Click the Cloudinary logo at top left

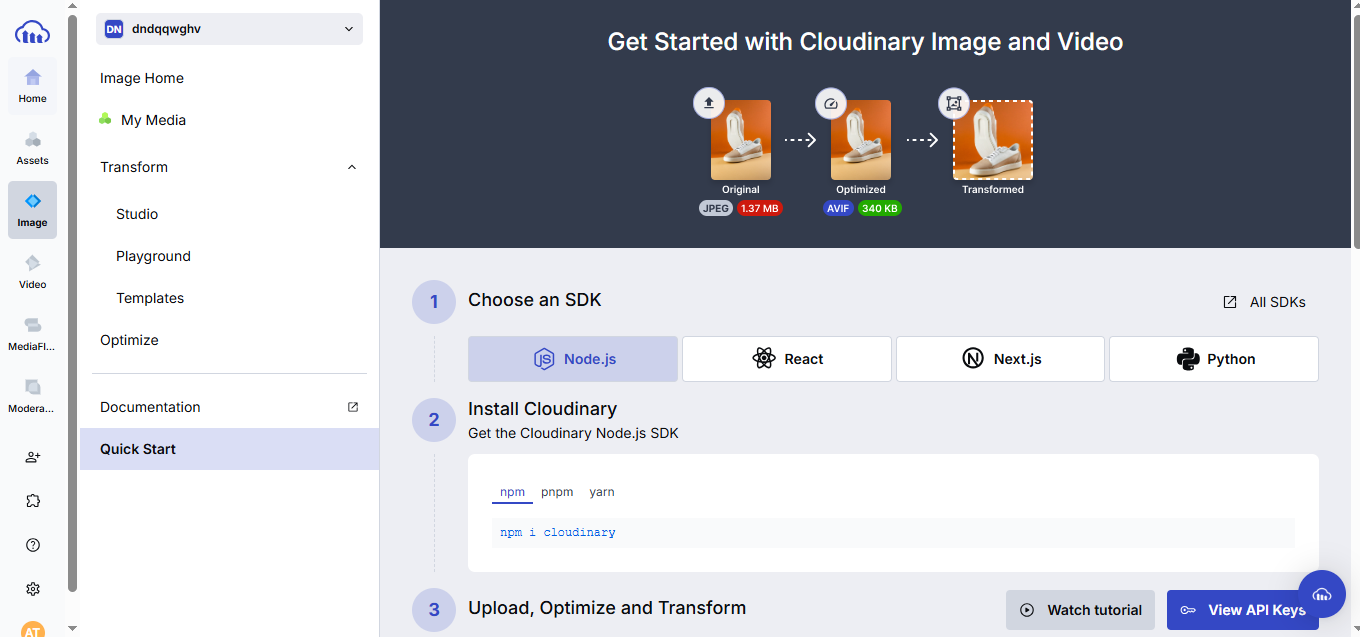click(32, 32)
